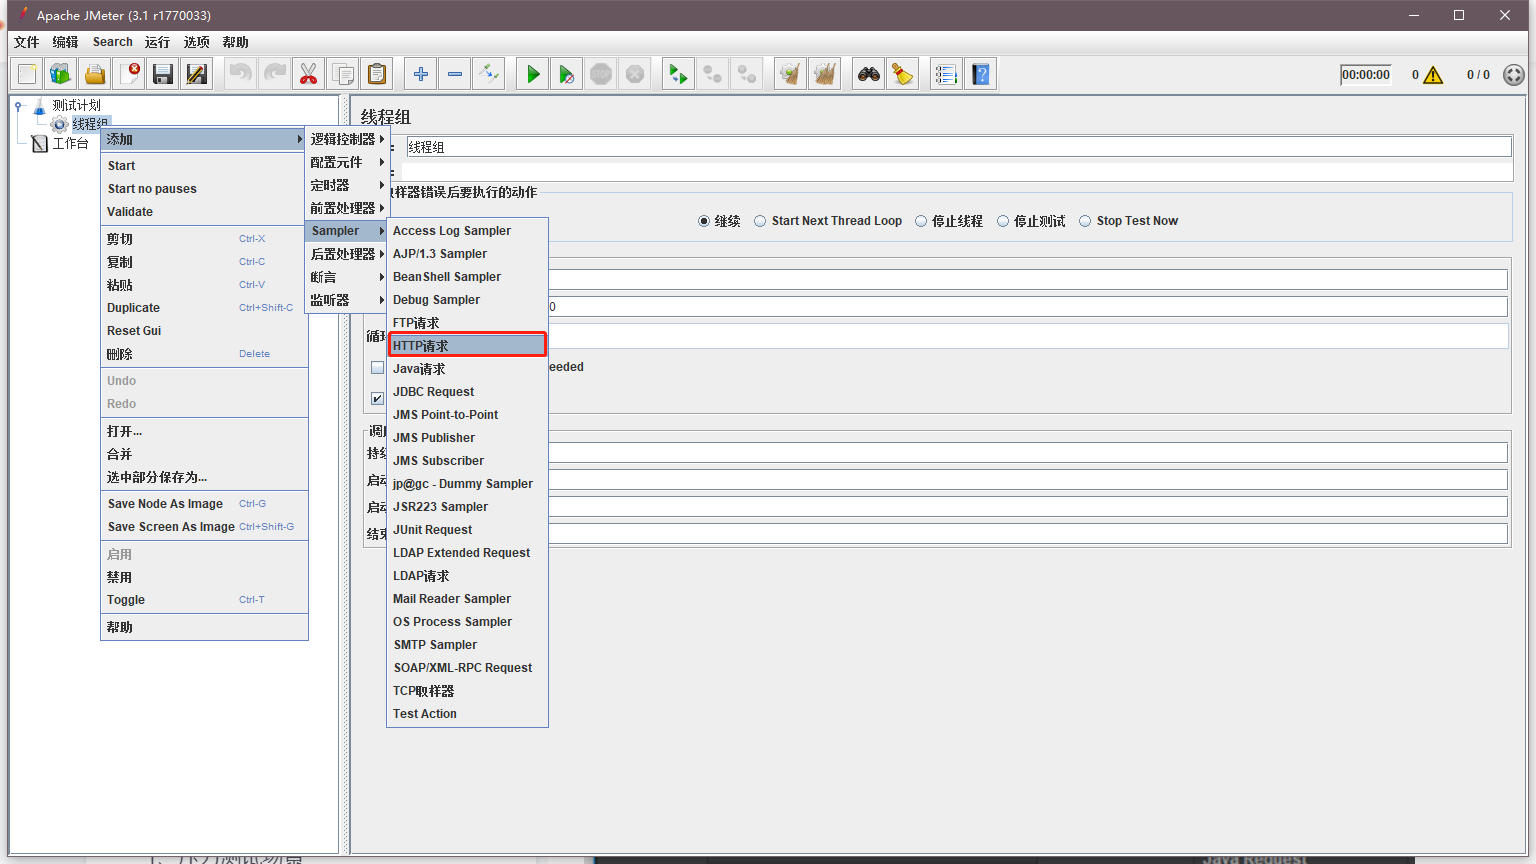Click the thread count status globe icon
The width and height of the screenshot is (1536, 864).
1514,75
